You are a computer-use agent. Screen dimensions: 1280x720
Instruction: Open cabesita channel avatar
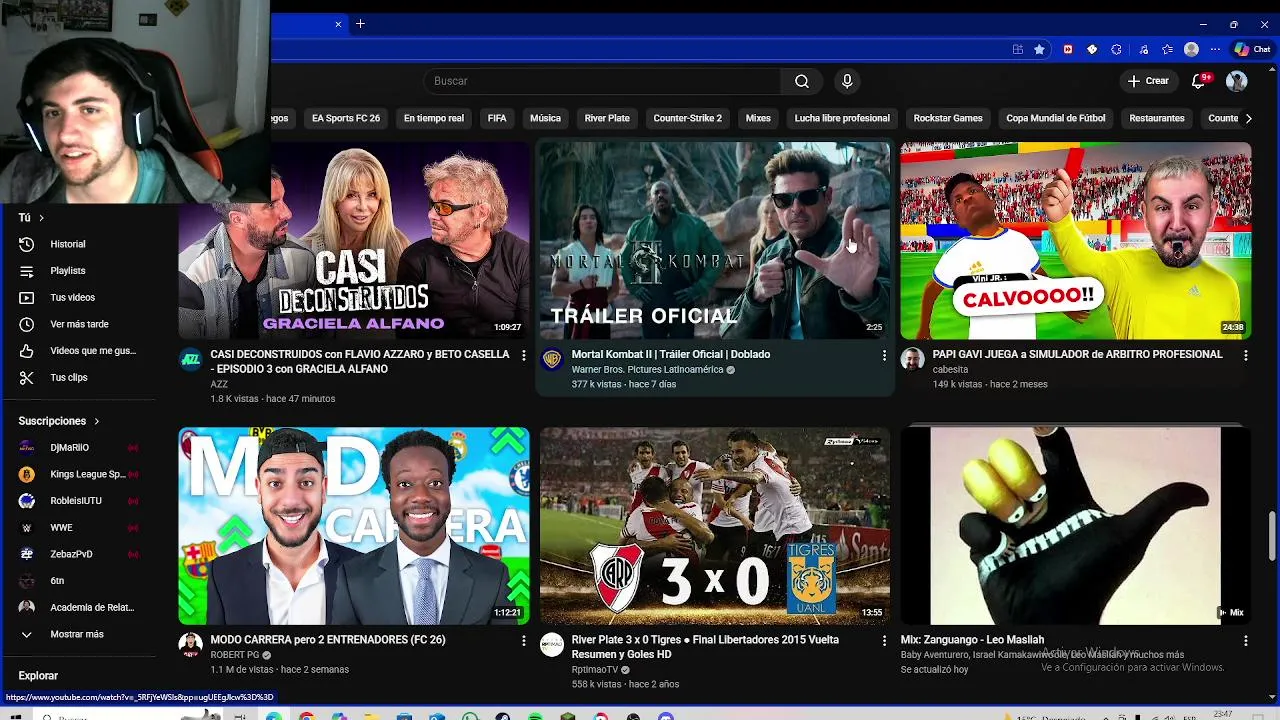click(x=913, y=360)
